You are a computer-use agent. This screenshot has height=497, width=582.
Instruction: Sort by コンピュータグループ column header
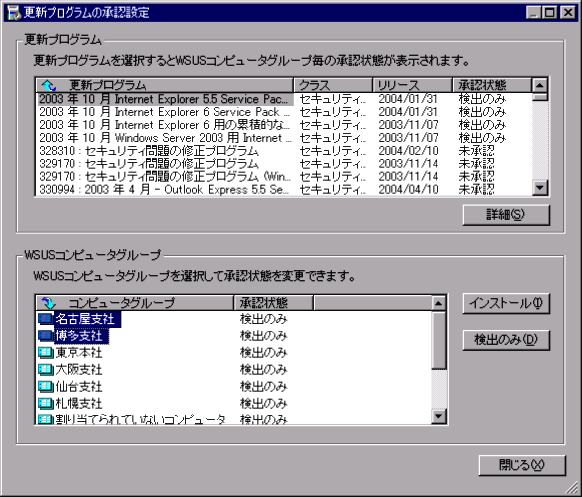(135, 303)
